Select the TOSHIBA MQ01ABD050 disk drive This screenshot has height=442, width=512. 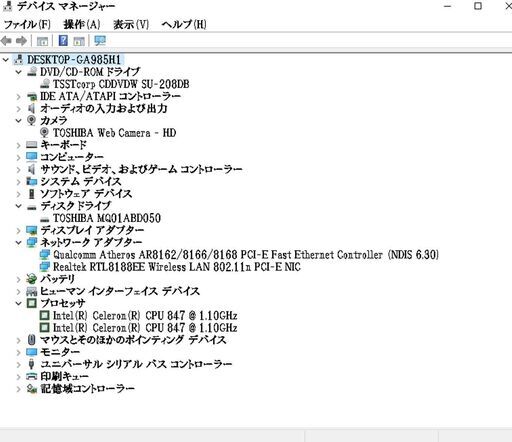[107, 218]
